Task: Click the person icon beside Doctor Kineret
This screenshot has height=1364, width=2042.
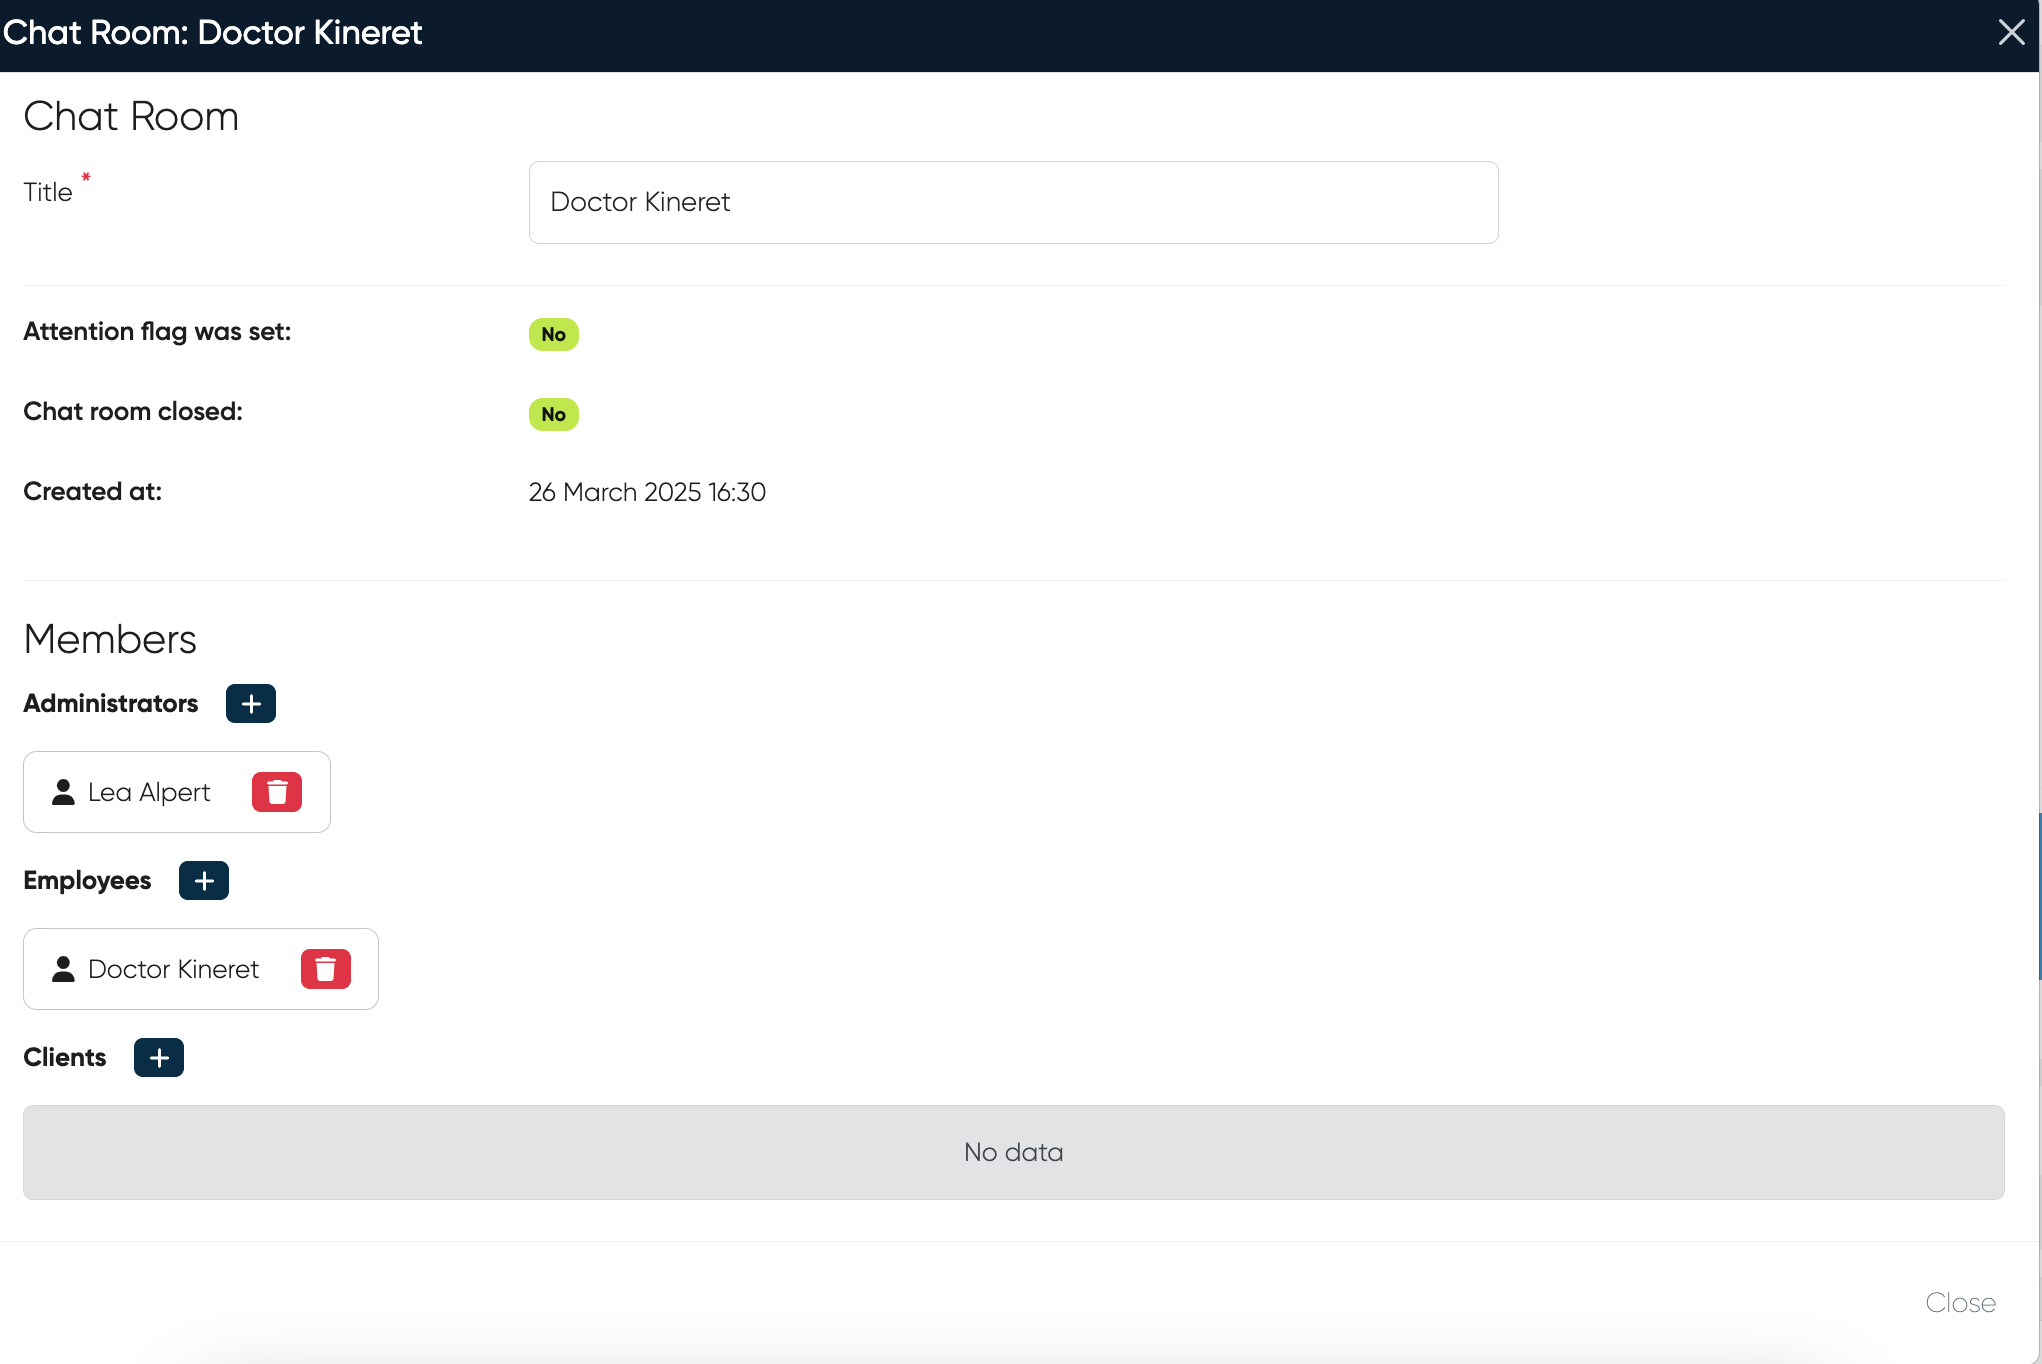Action: (63, 969)
